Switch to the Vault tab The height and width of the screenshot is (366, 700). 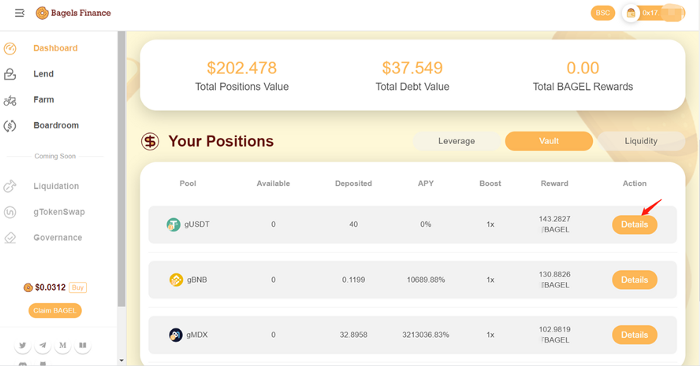(549, 141)
